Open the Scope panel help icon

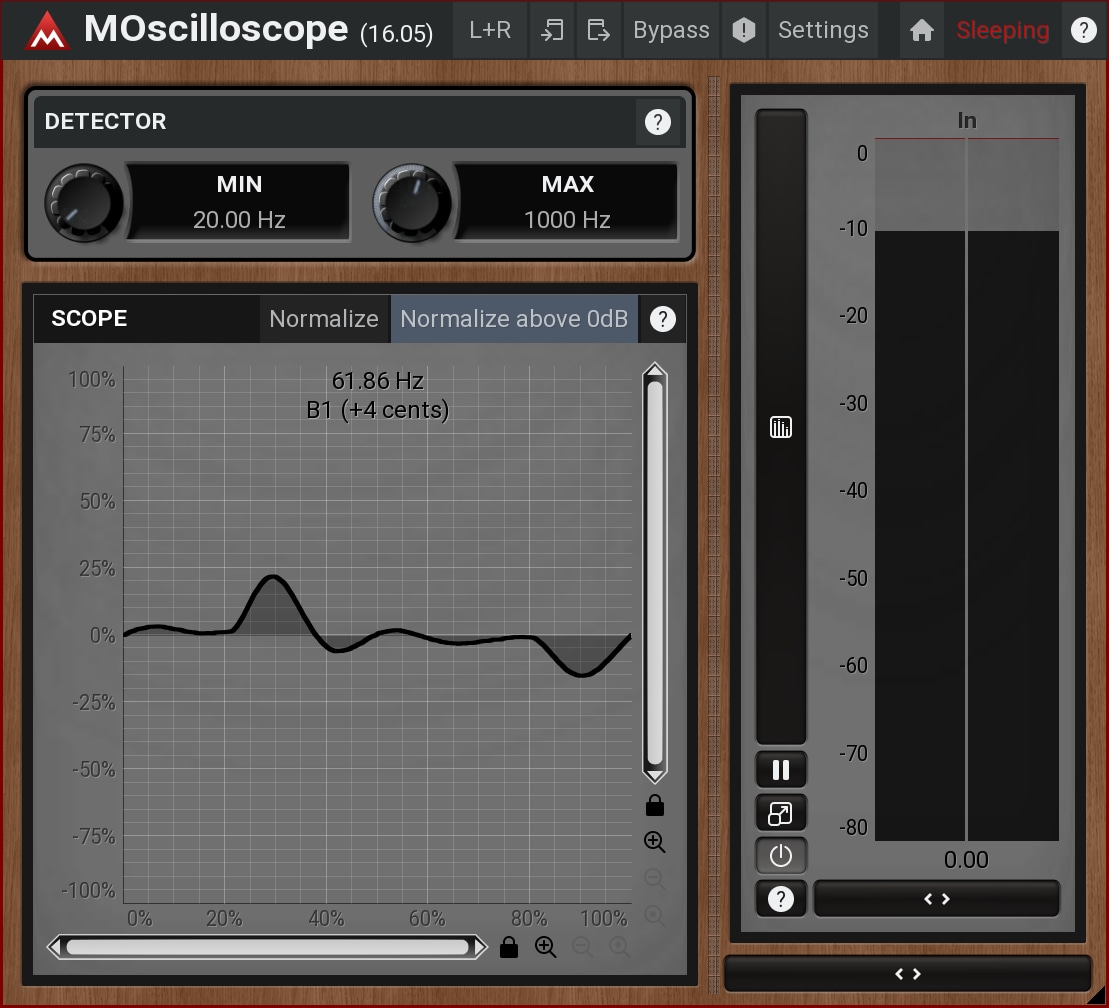[x=663, y=319]
